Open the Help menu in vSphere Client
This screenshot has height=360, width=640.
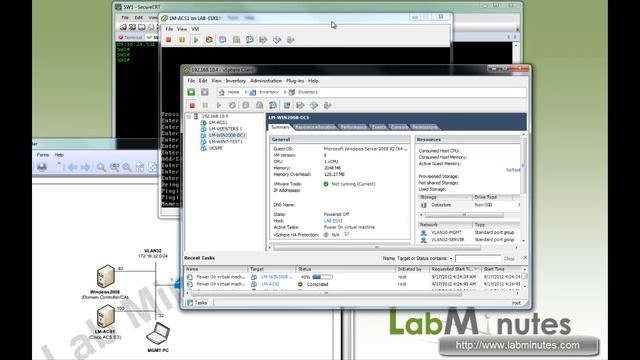click(313, 81)
